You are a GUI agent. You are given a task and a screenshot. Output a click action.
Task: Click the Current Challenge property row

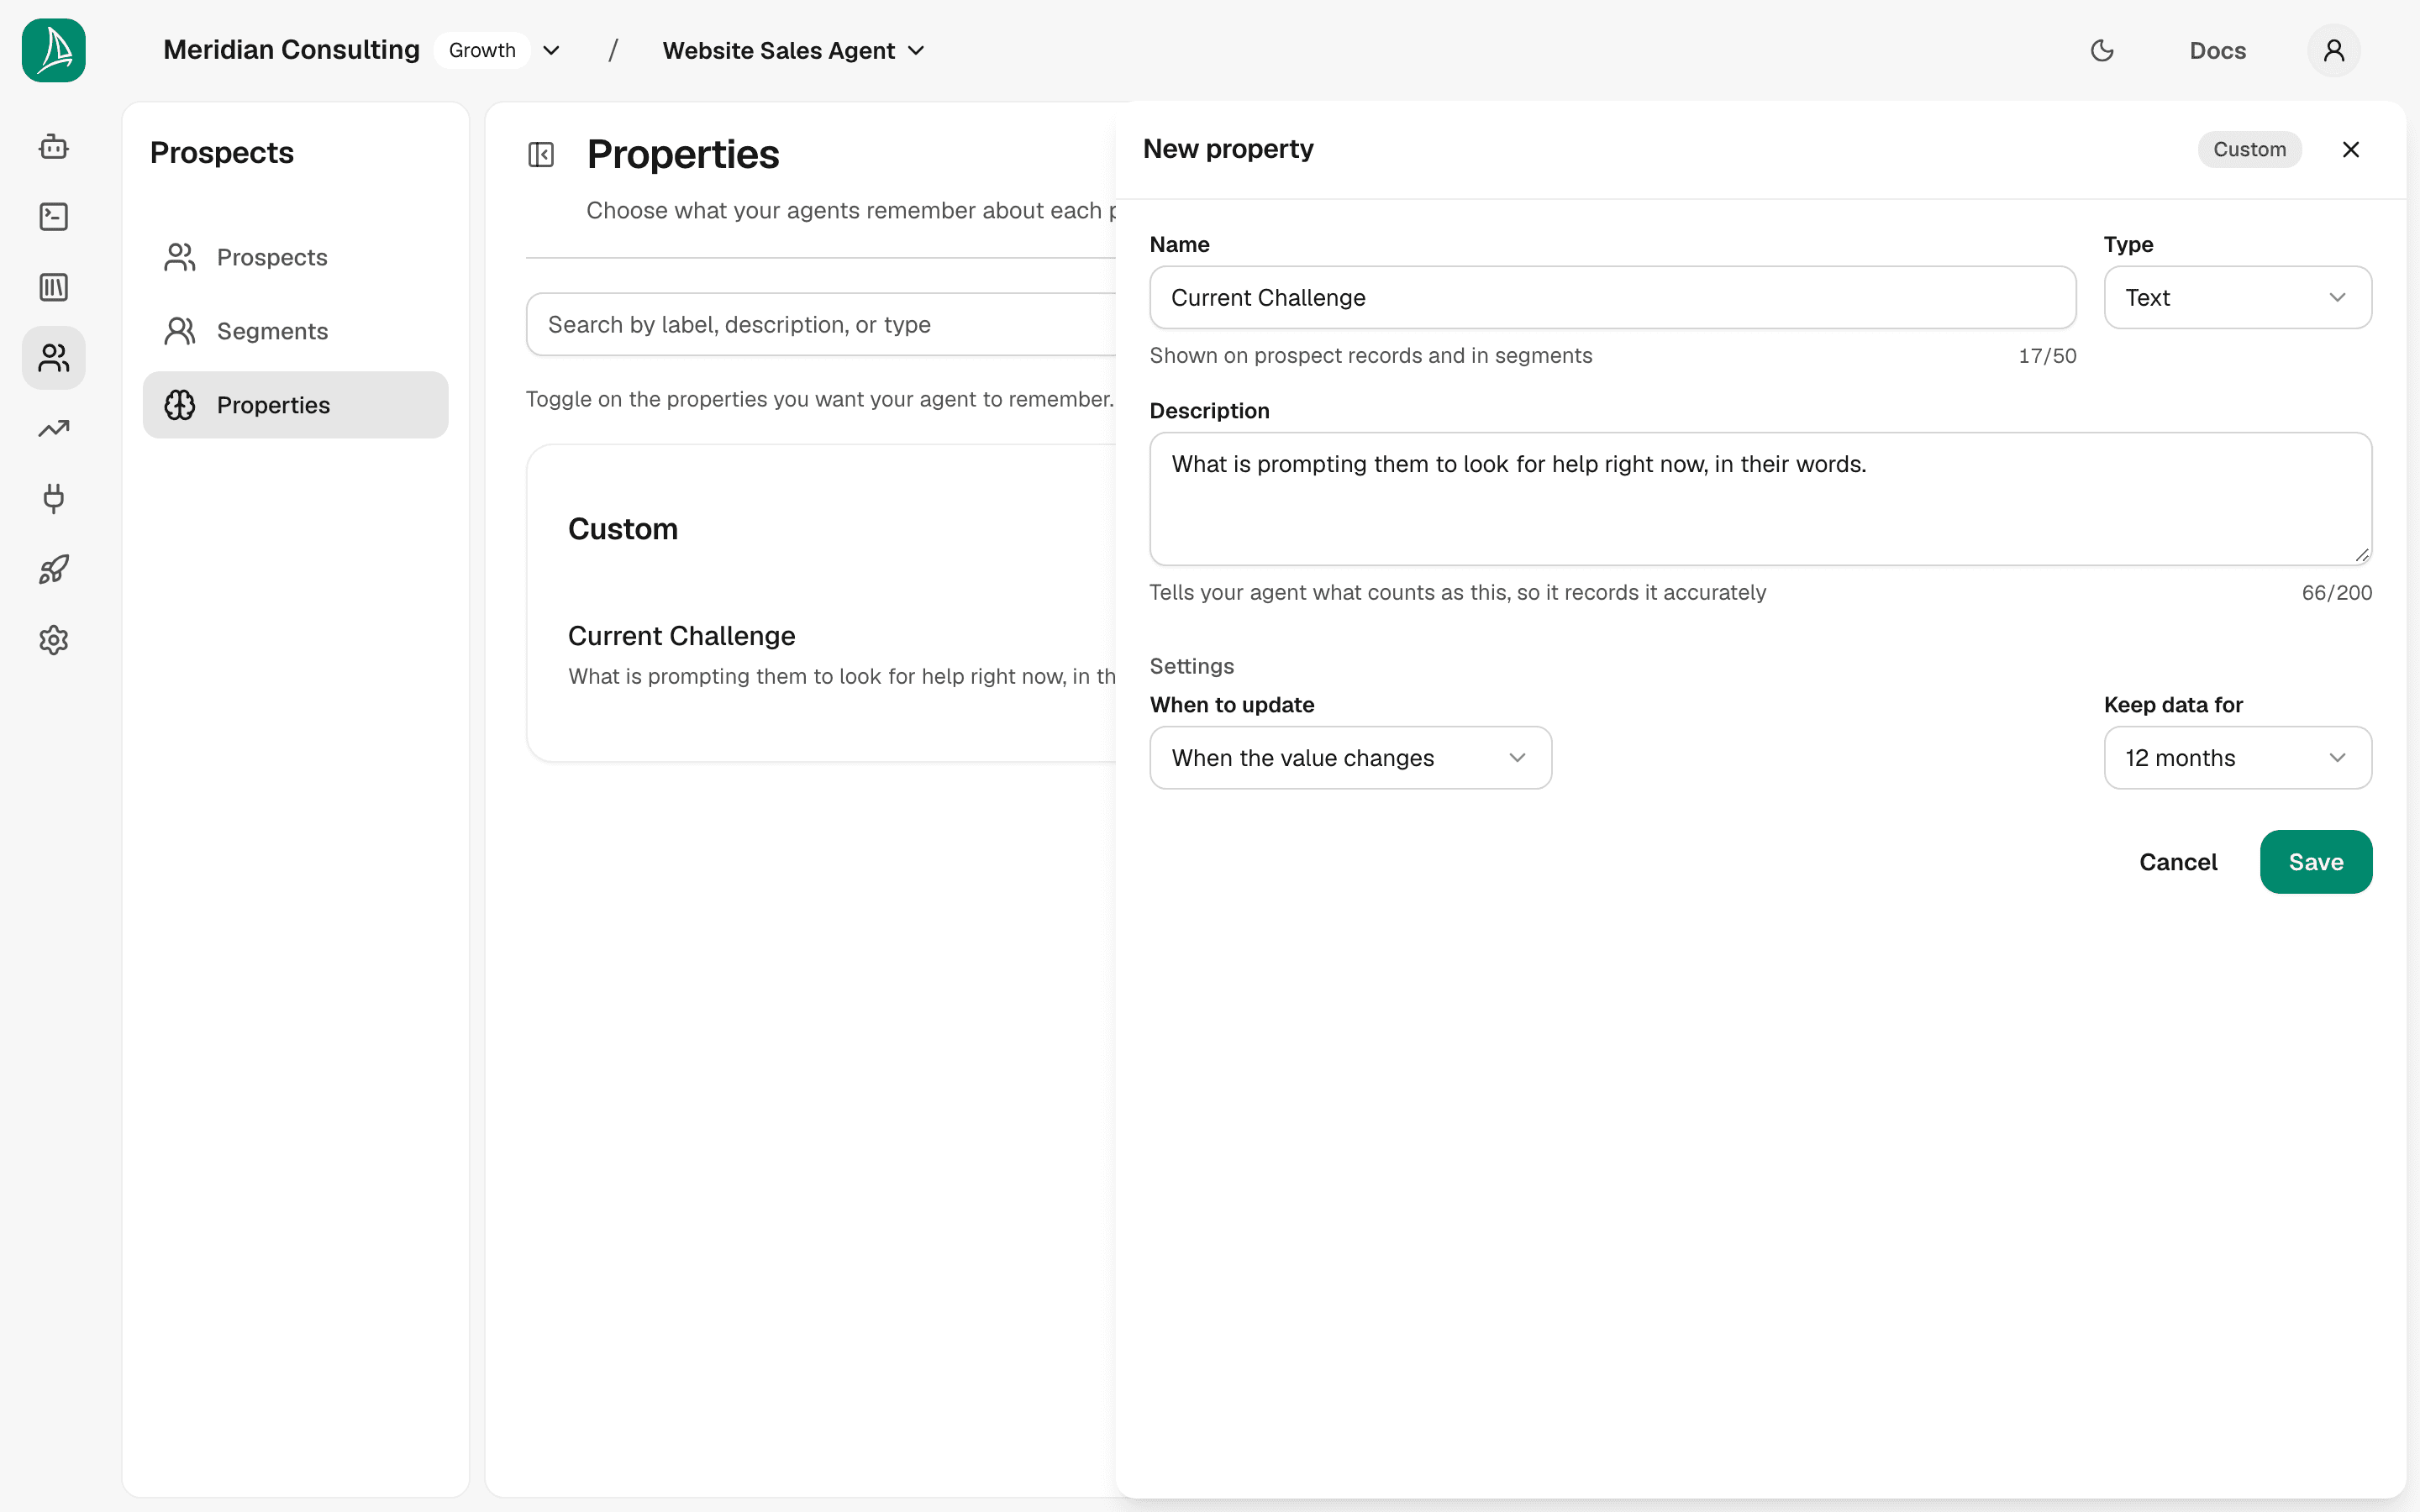click(842, 655)
